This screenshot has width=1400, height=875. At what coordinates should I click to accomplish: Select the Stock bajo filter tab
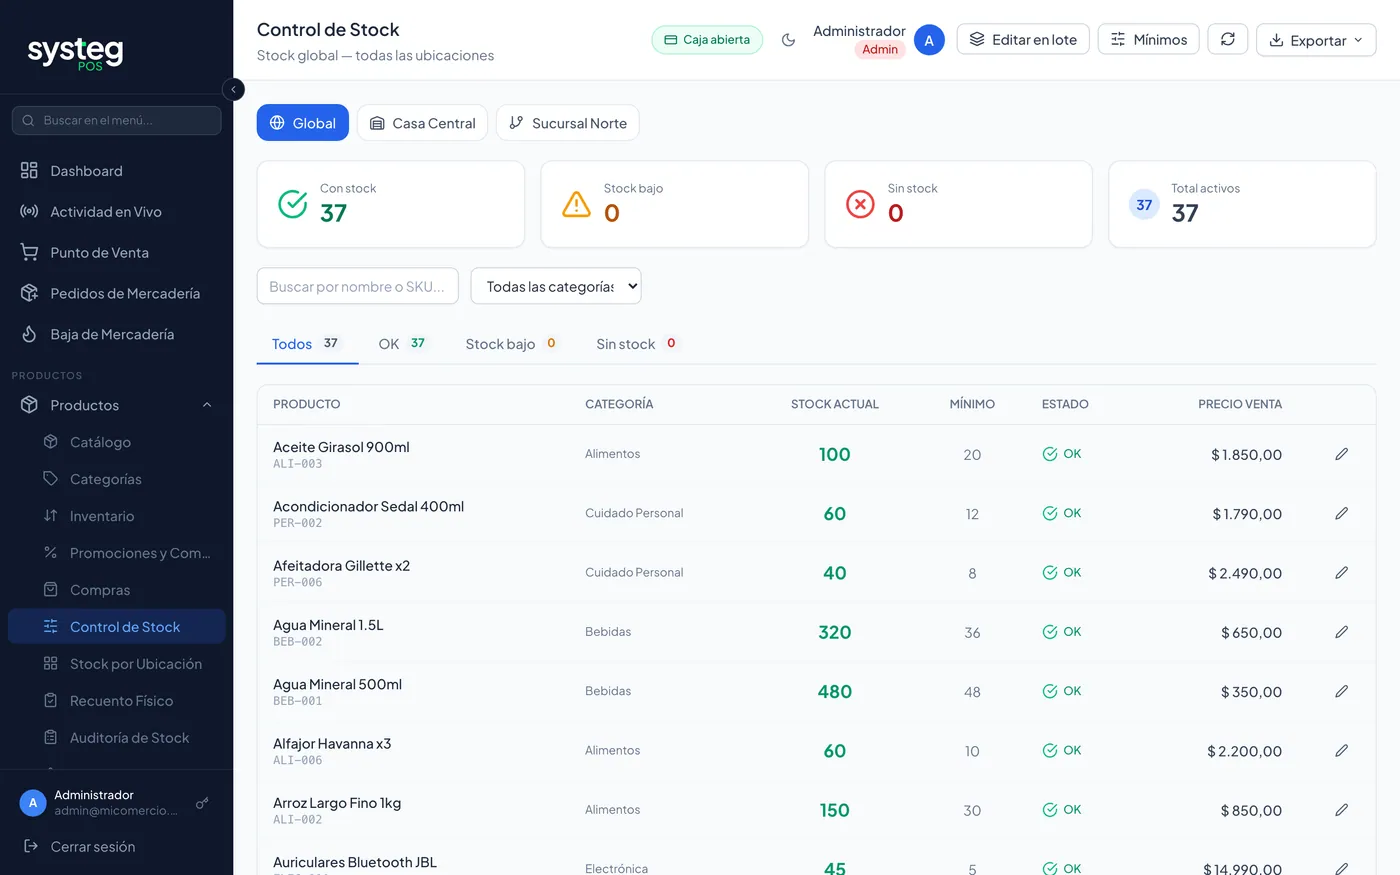[x=511, y=344]
